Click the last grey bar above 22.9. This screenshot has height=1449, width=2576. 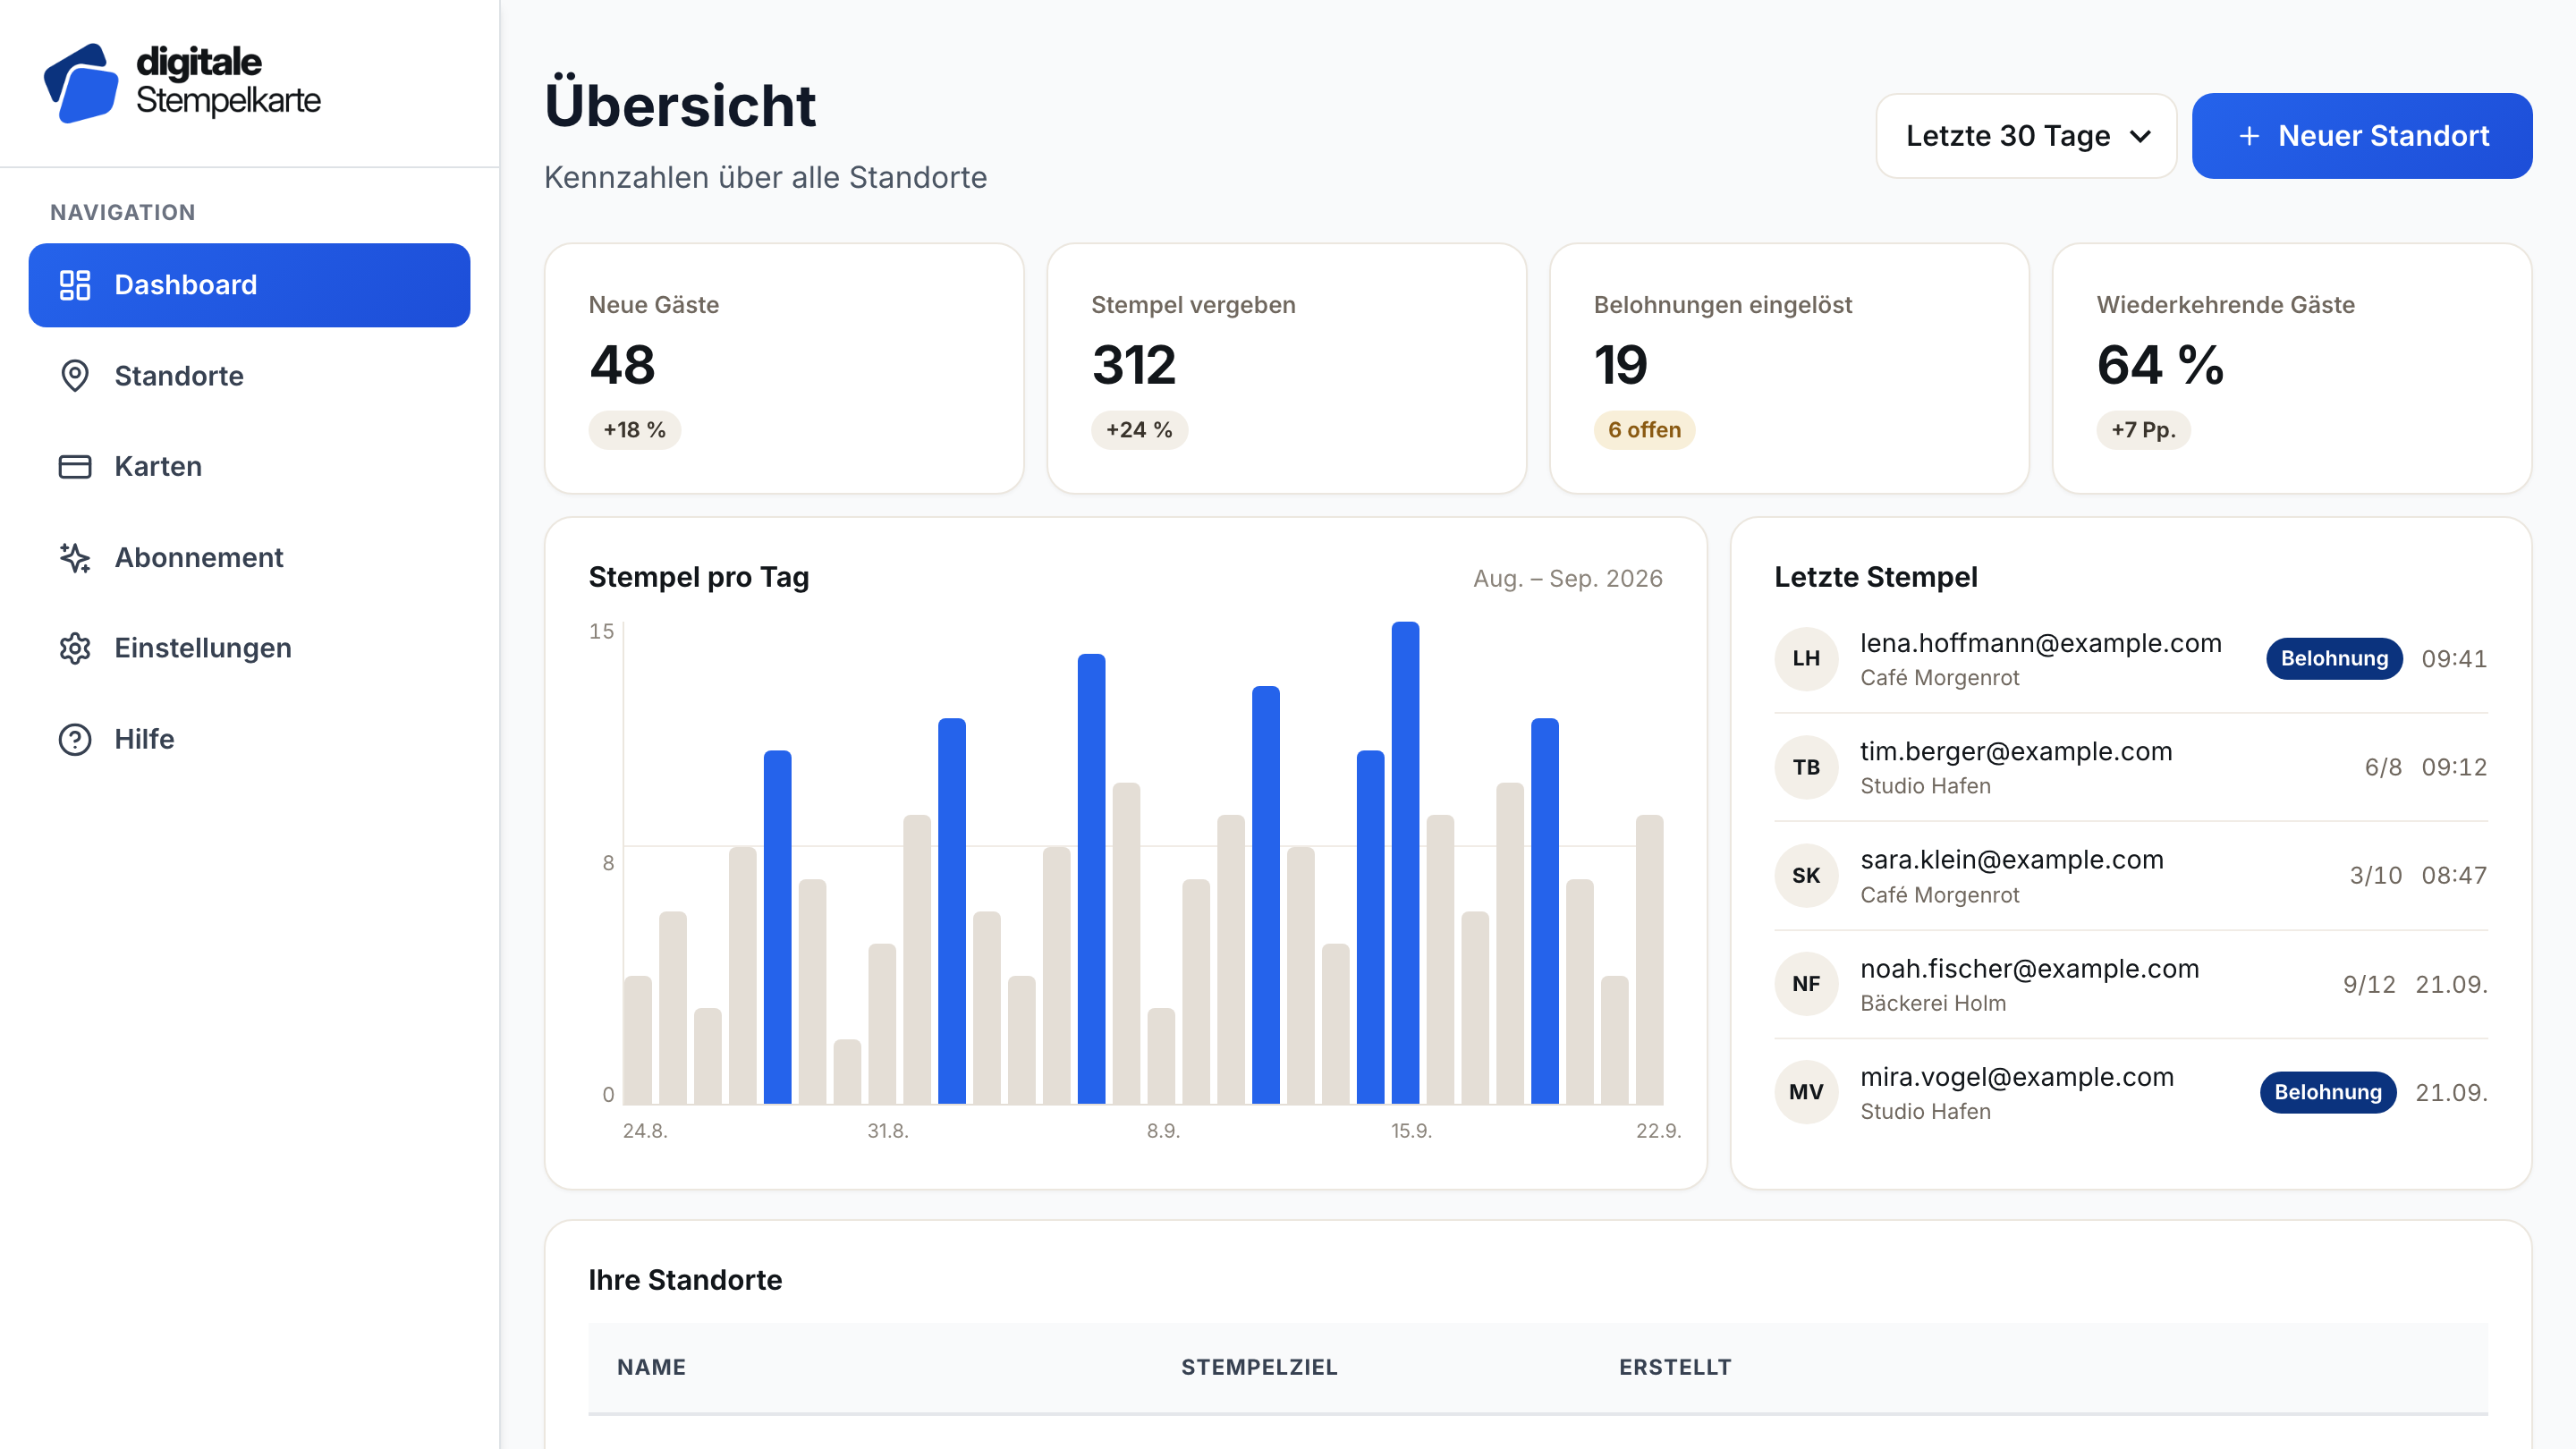[x=1649, y=960]
